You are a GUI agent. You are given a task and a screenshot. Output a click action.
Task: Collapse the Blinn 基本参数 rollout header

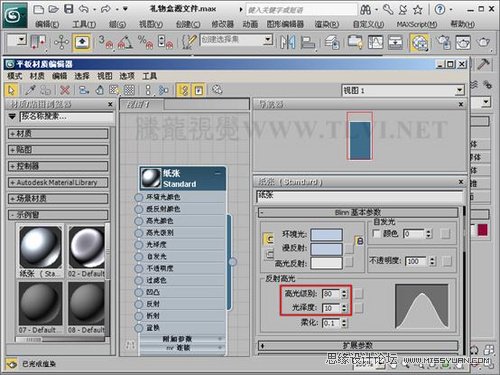tap(358, 212)
